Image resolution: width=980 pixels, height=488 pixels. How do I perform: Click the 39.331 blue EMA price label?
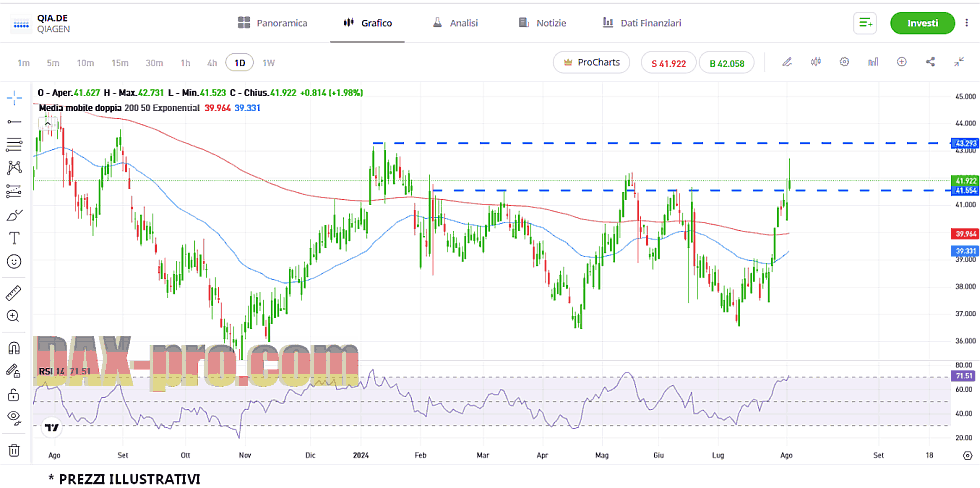[963, 251]
